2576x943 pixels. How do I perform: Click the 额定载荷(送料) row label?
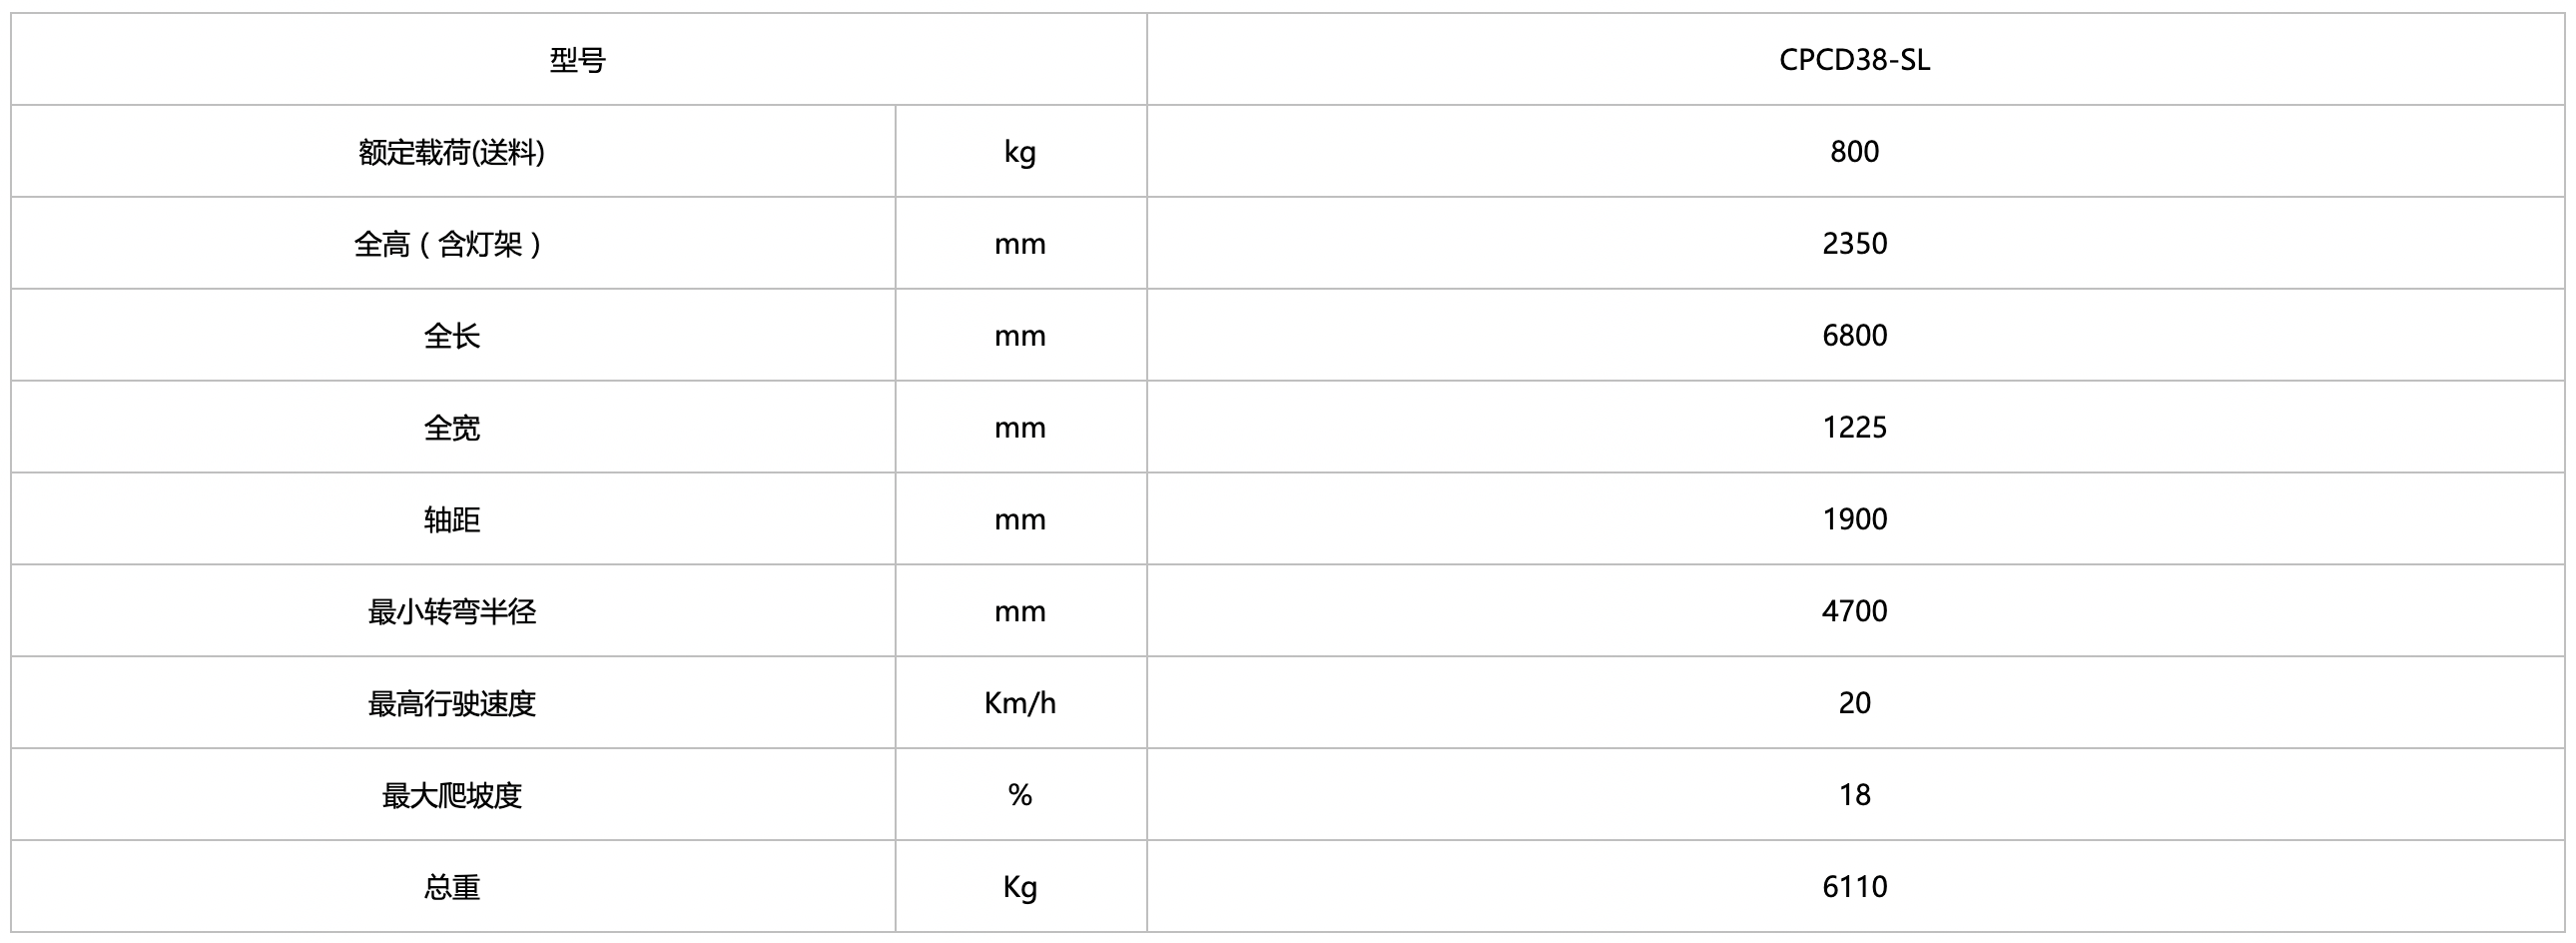(x=452, y=152)
